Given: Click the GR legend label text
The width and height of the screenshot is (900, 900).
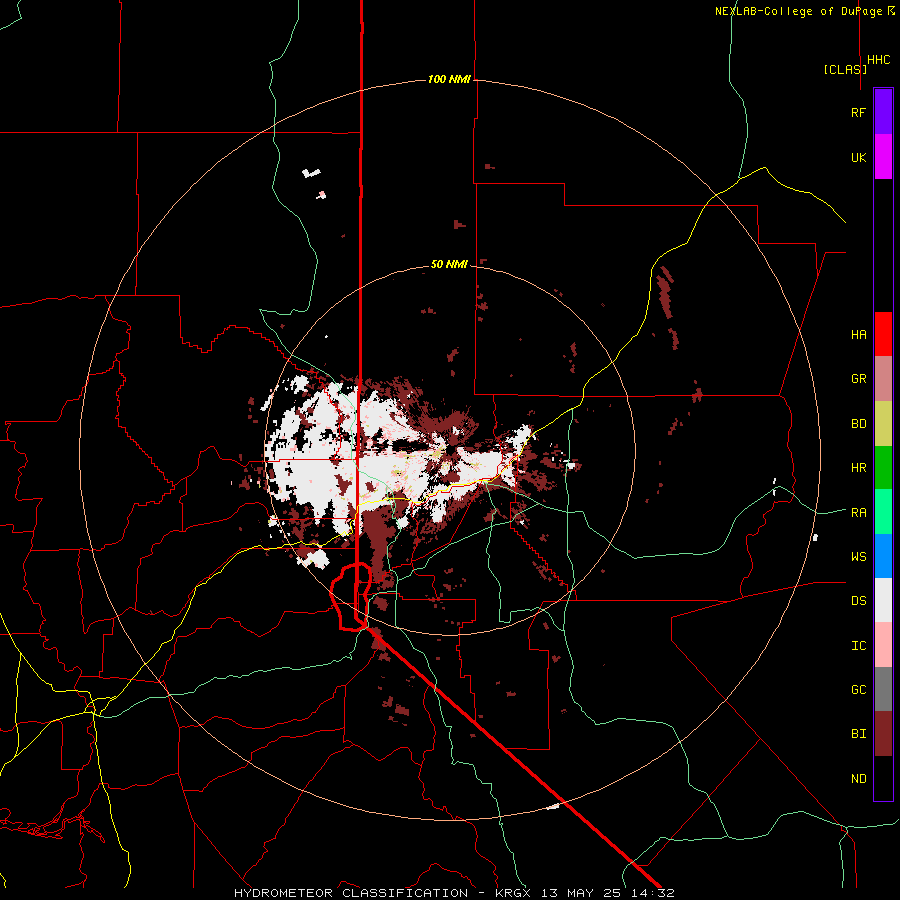Looking at the screenshot, I should (859, 379).
